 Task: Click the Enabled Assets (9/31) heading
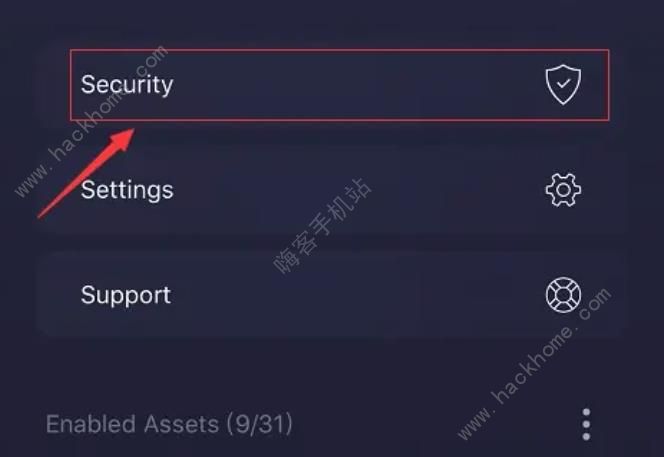coord(169,424)
